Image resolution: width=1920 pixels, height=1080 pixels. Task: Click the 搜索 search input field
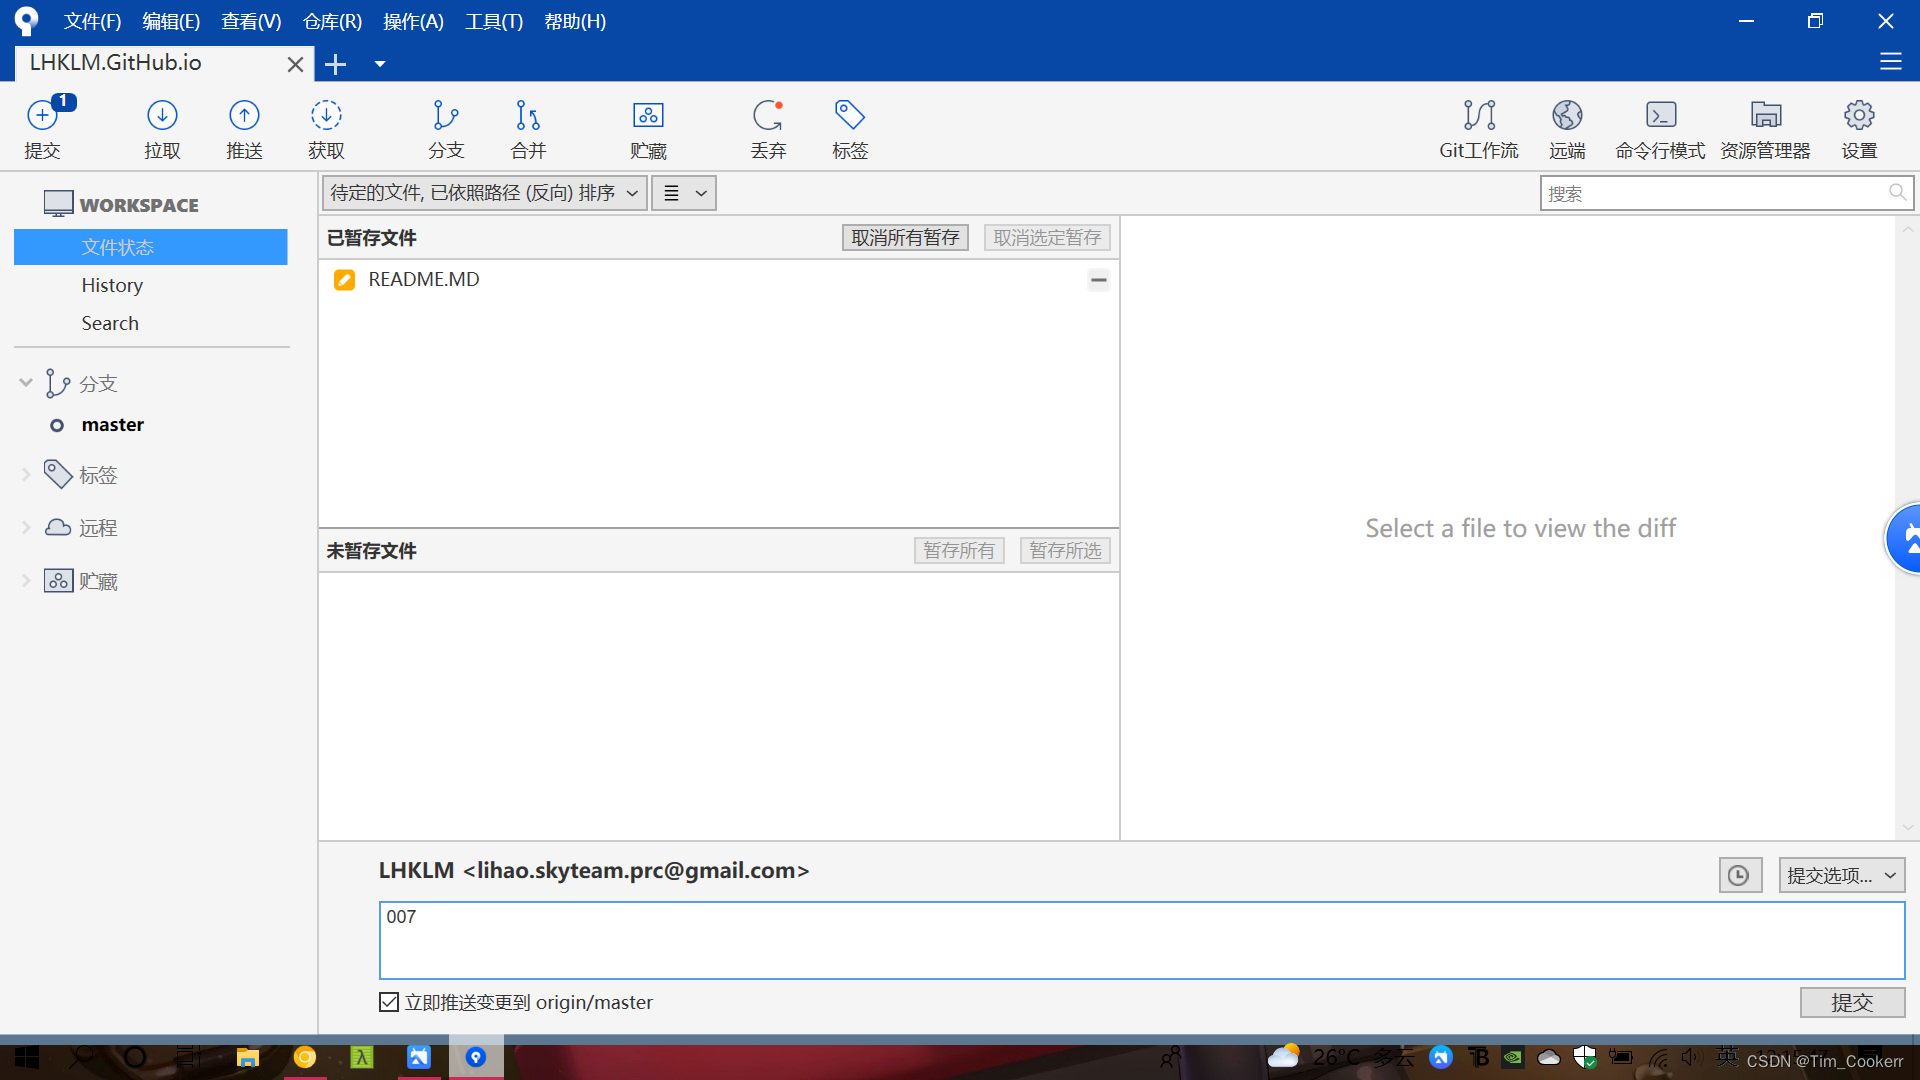pos(1712,194)
